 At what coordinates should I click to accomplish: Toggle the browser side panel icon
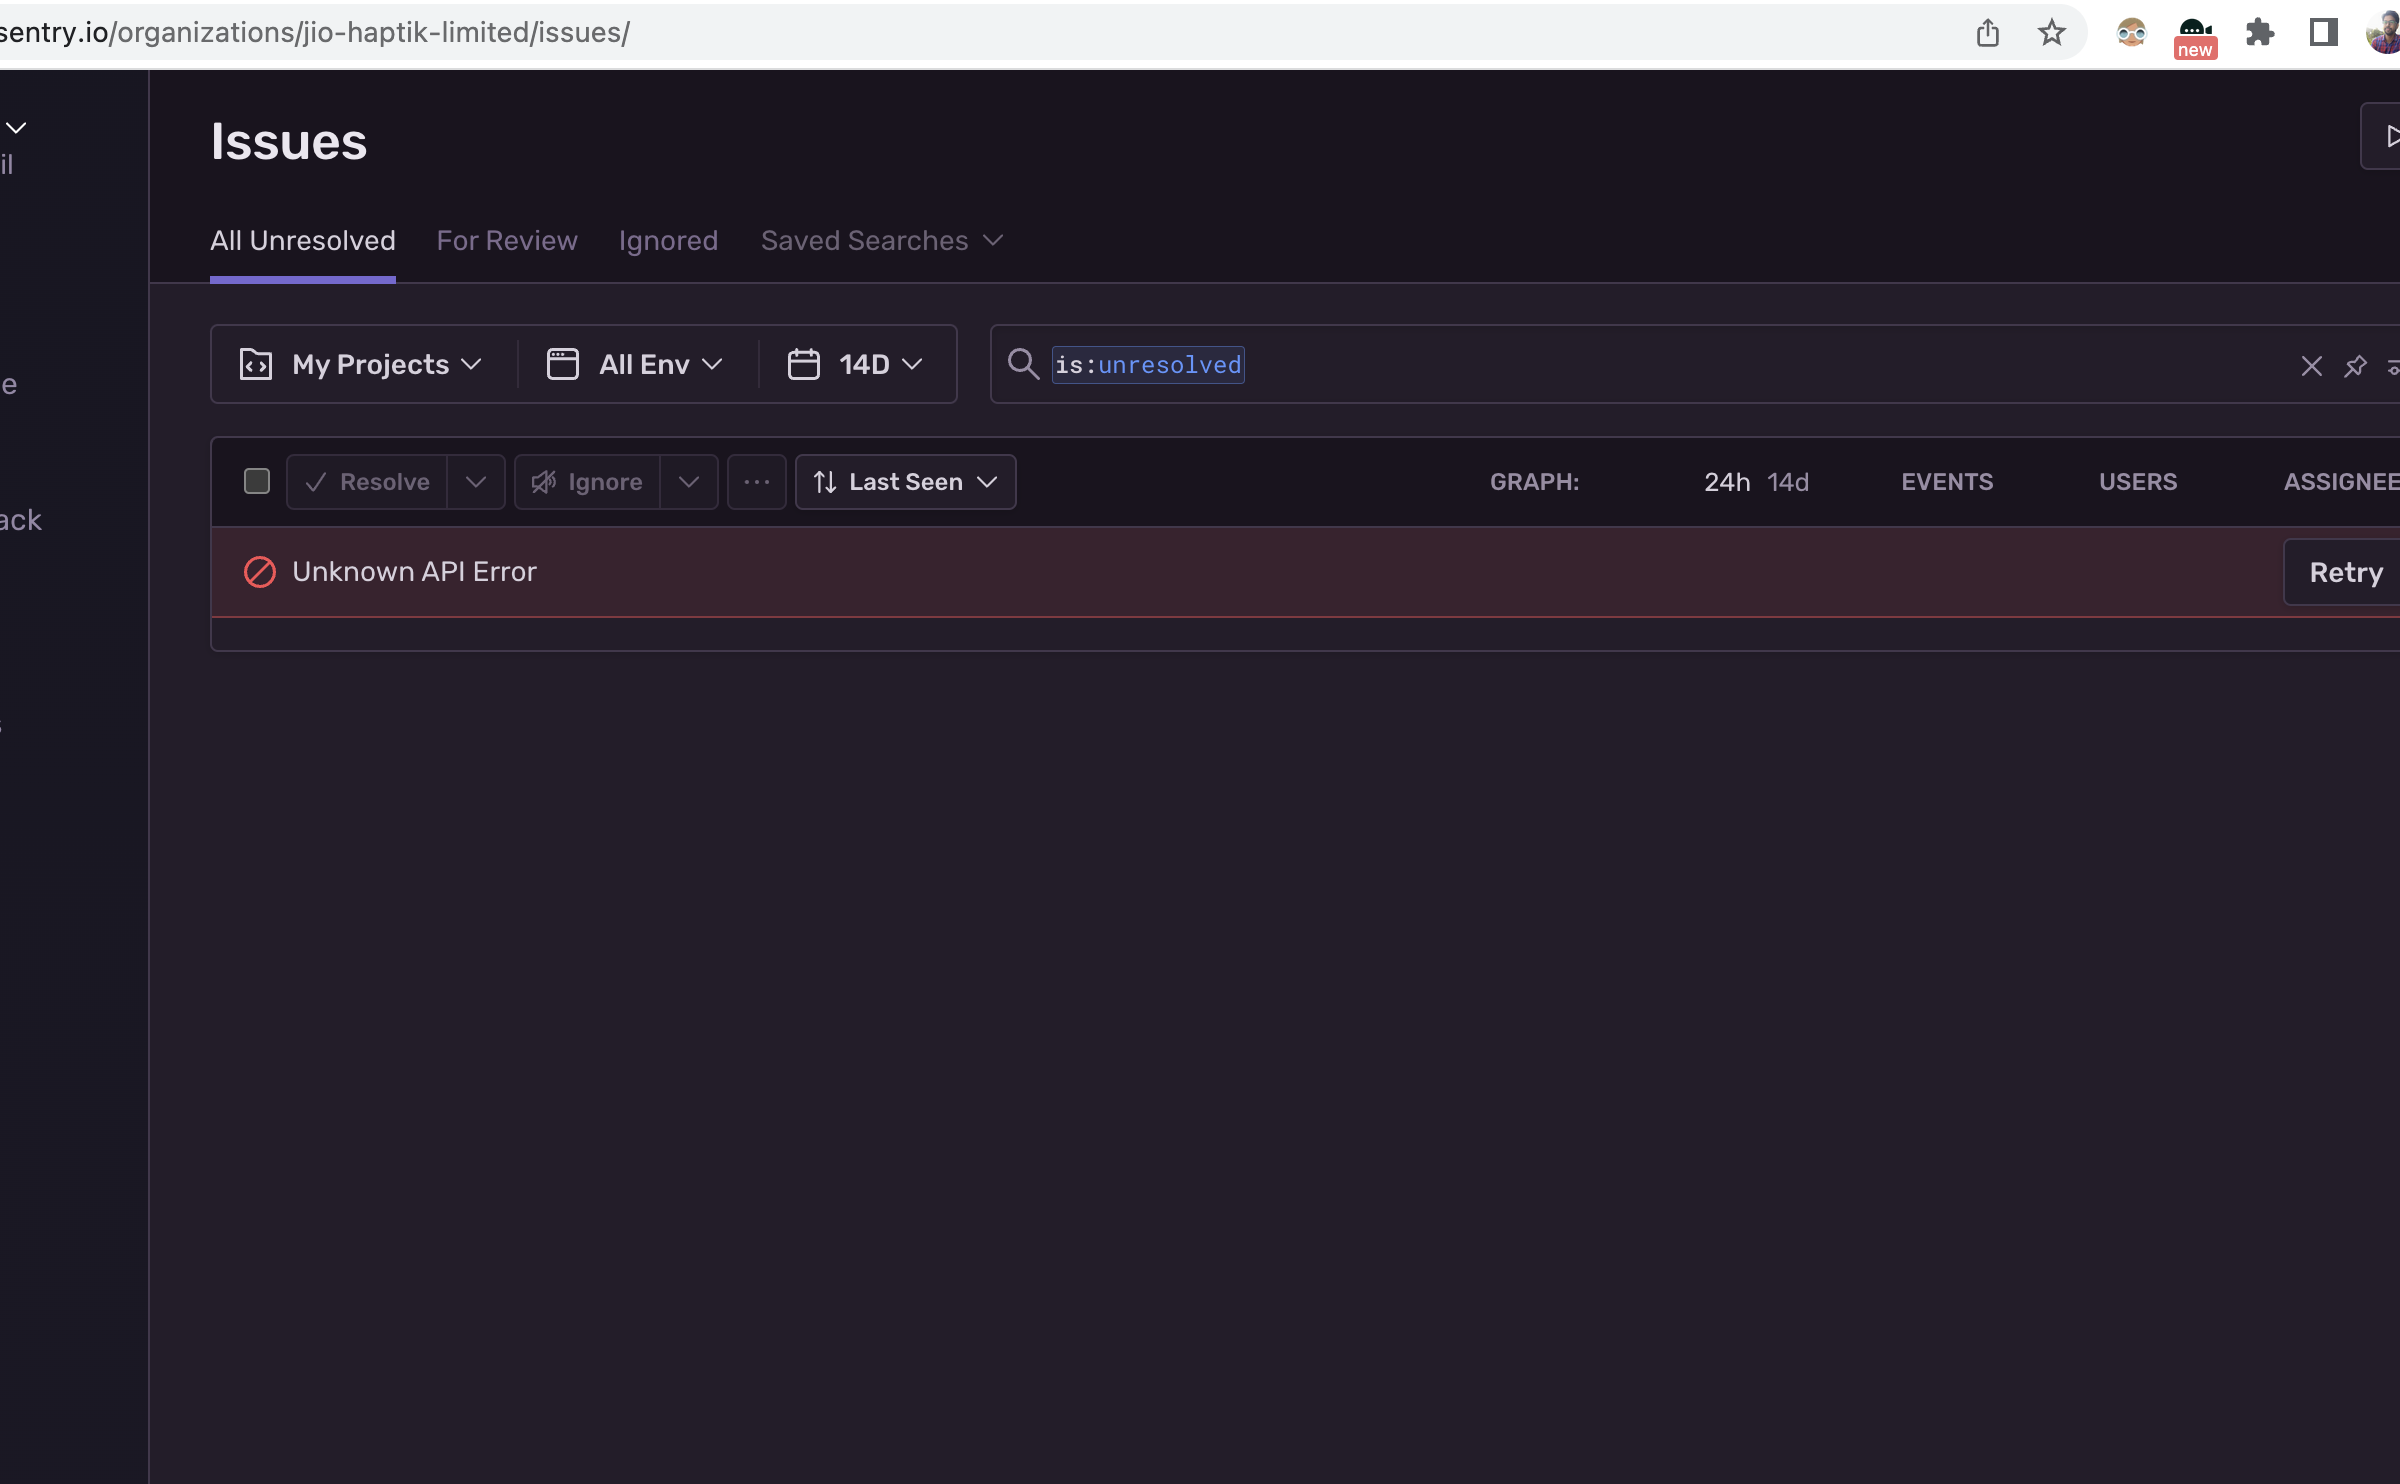coord(2323,33)
